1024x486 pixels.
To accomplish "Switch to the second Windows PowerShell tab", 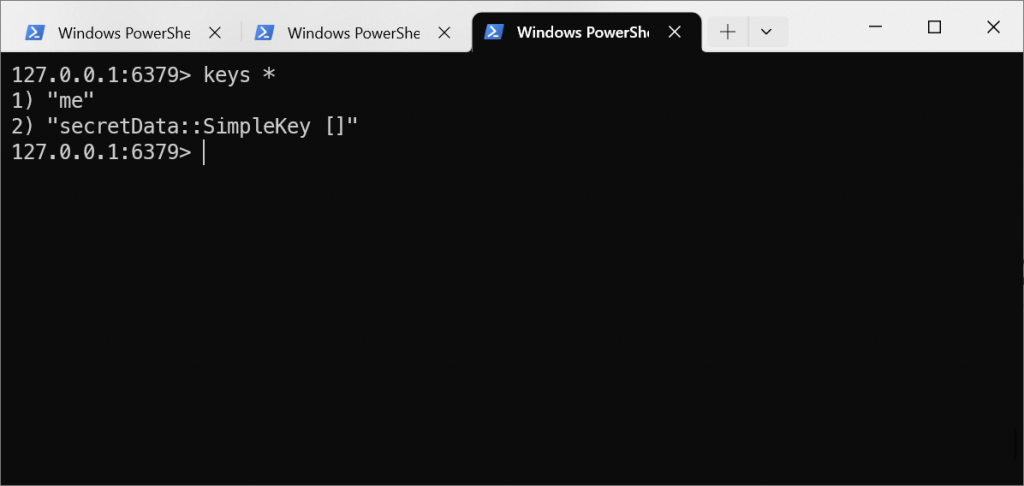I will [x=353, y=33].
